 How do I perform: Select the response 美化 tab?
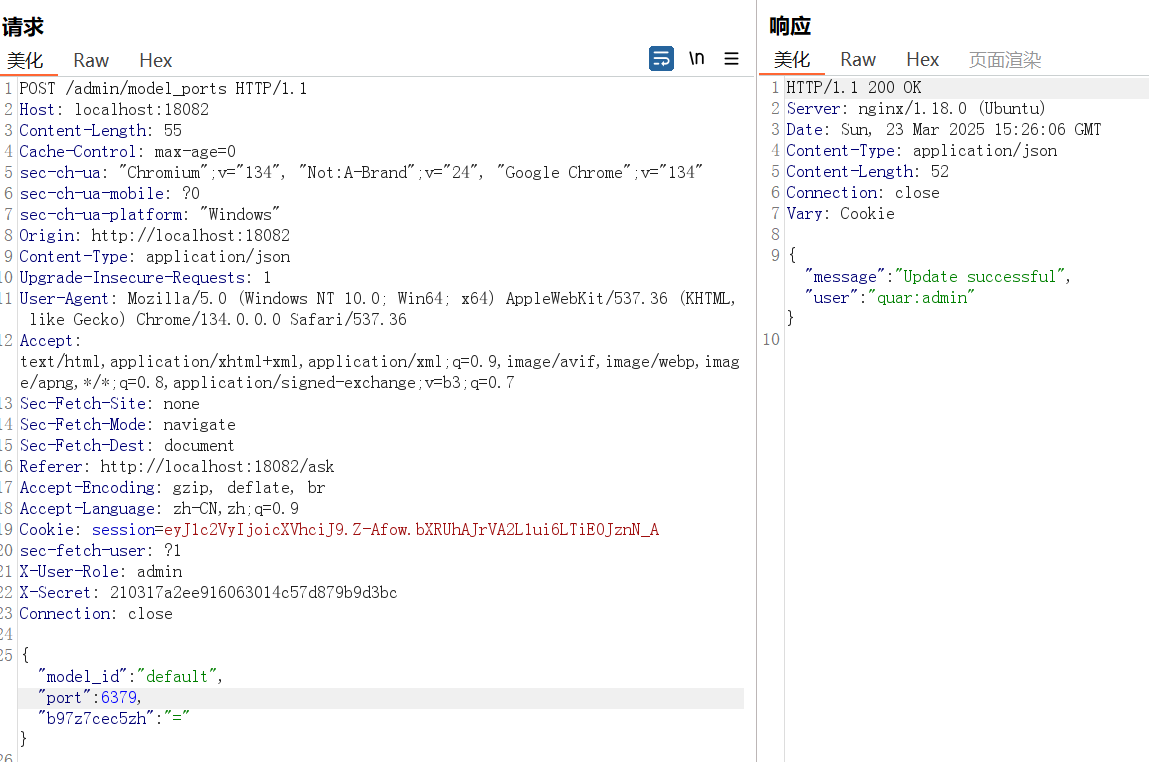pos(792,61)
